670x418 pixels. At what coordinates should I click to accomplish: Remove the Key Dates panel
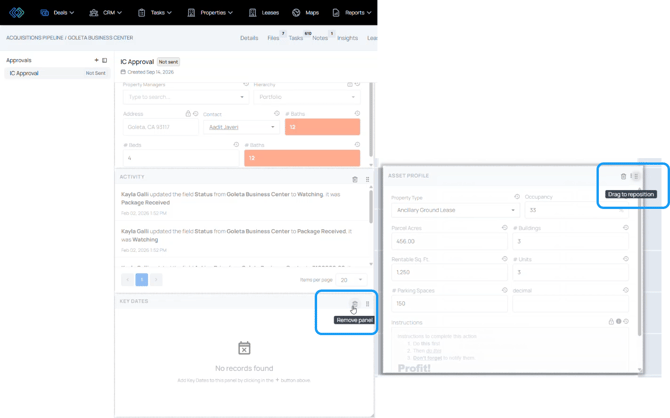tap(355, 304)
